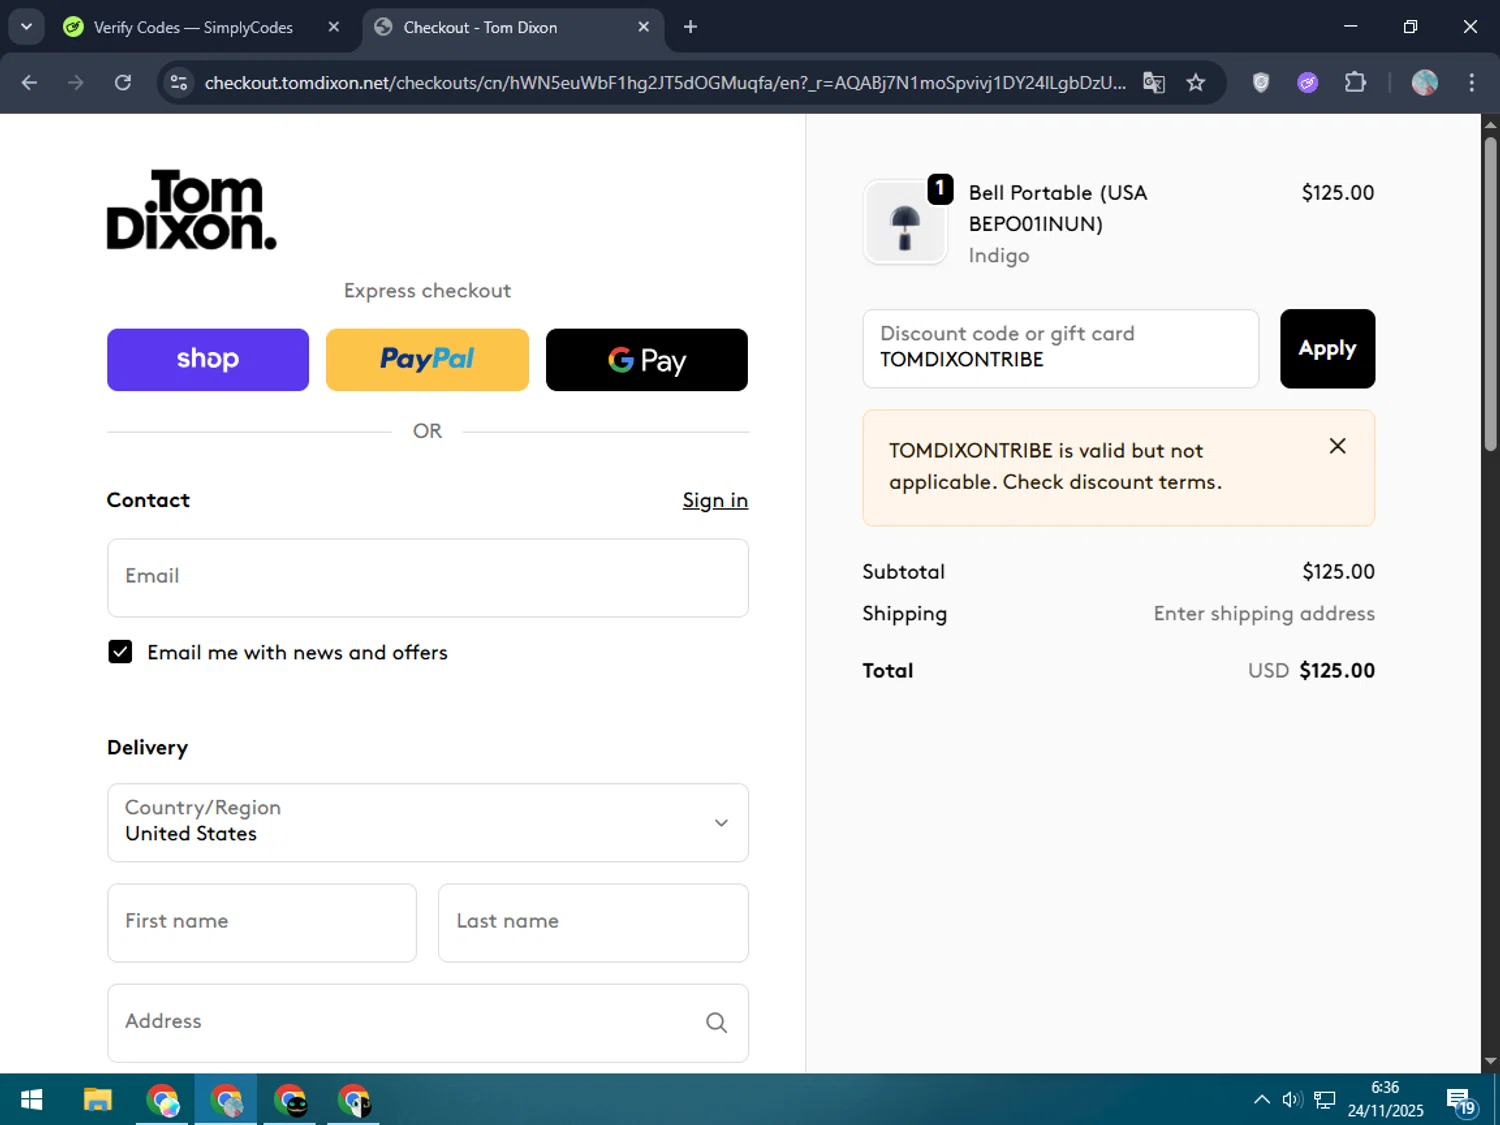Click the address search magnifier icon
1500x1125 pixels.
(716, 1022)
